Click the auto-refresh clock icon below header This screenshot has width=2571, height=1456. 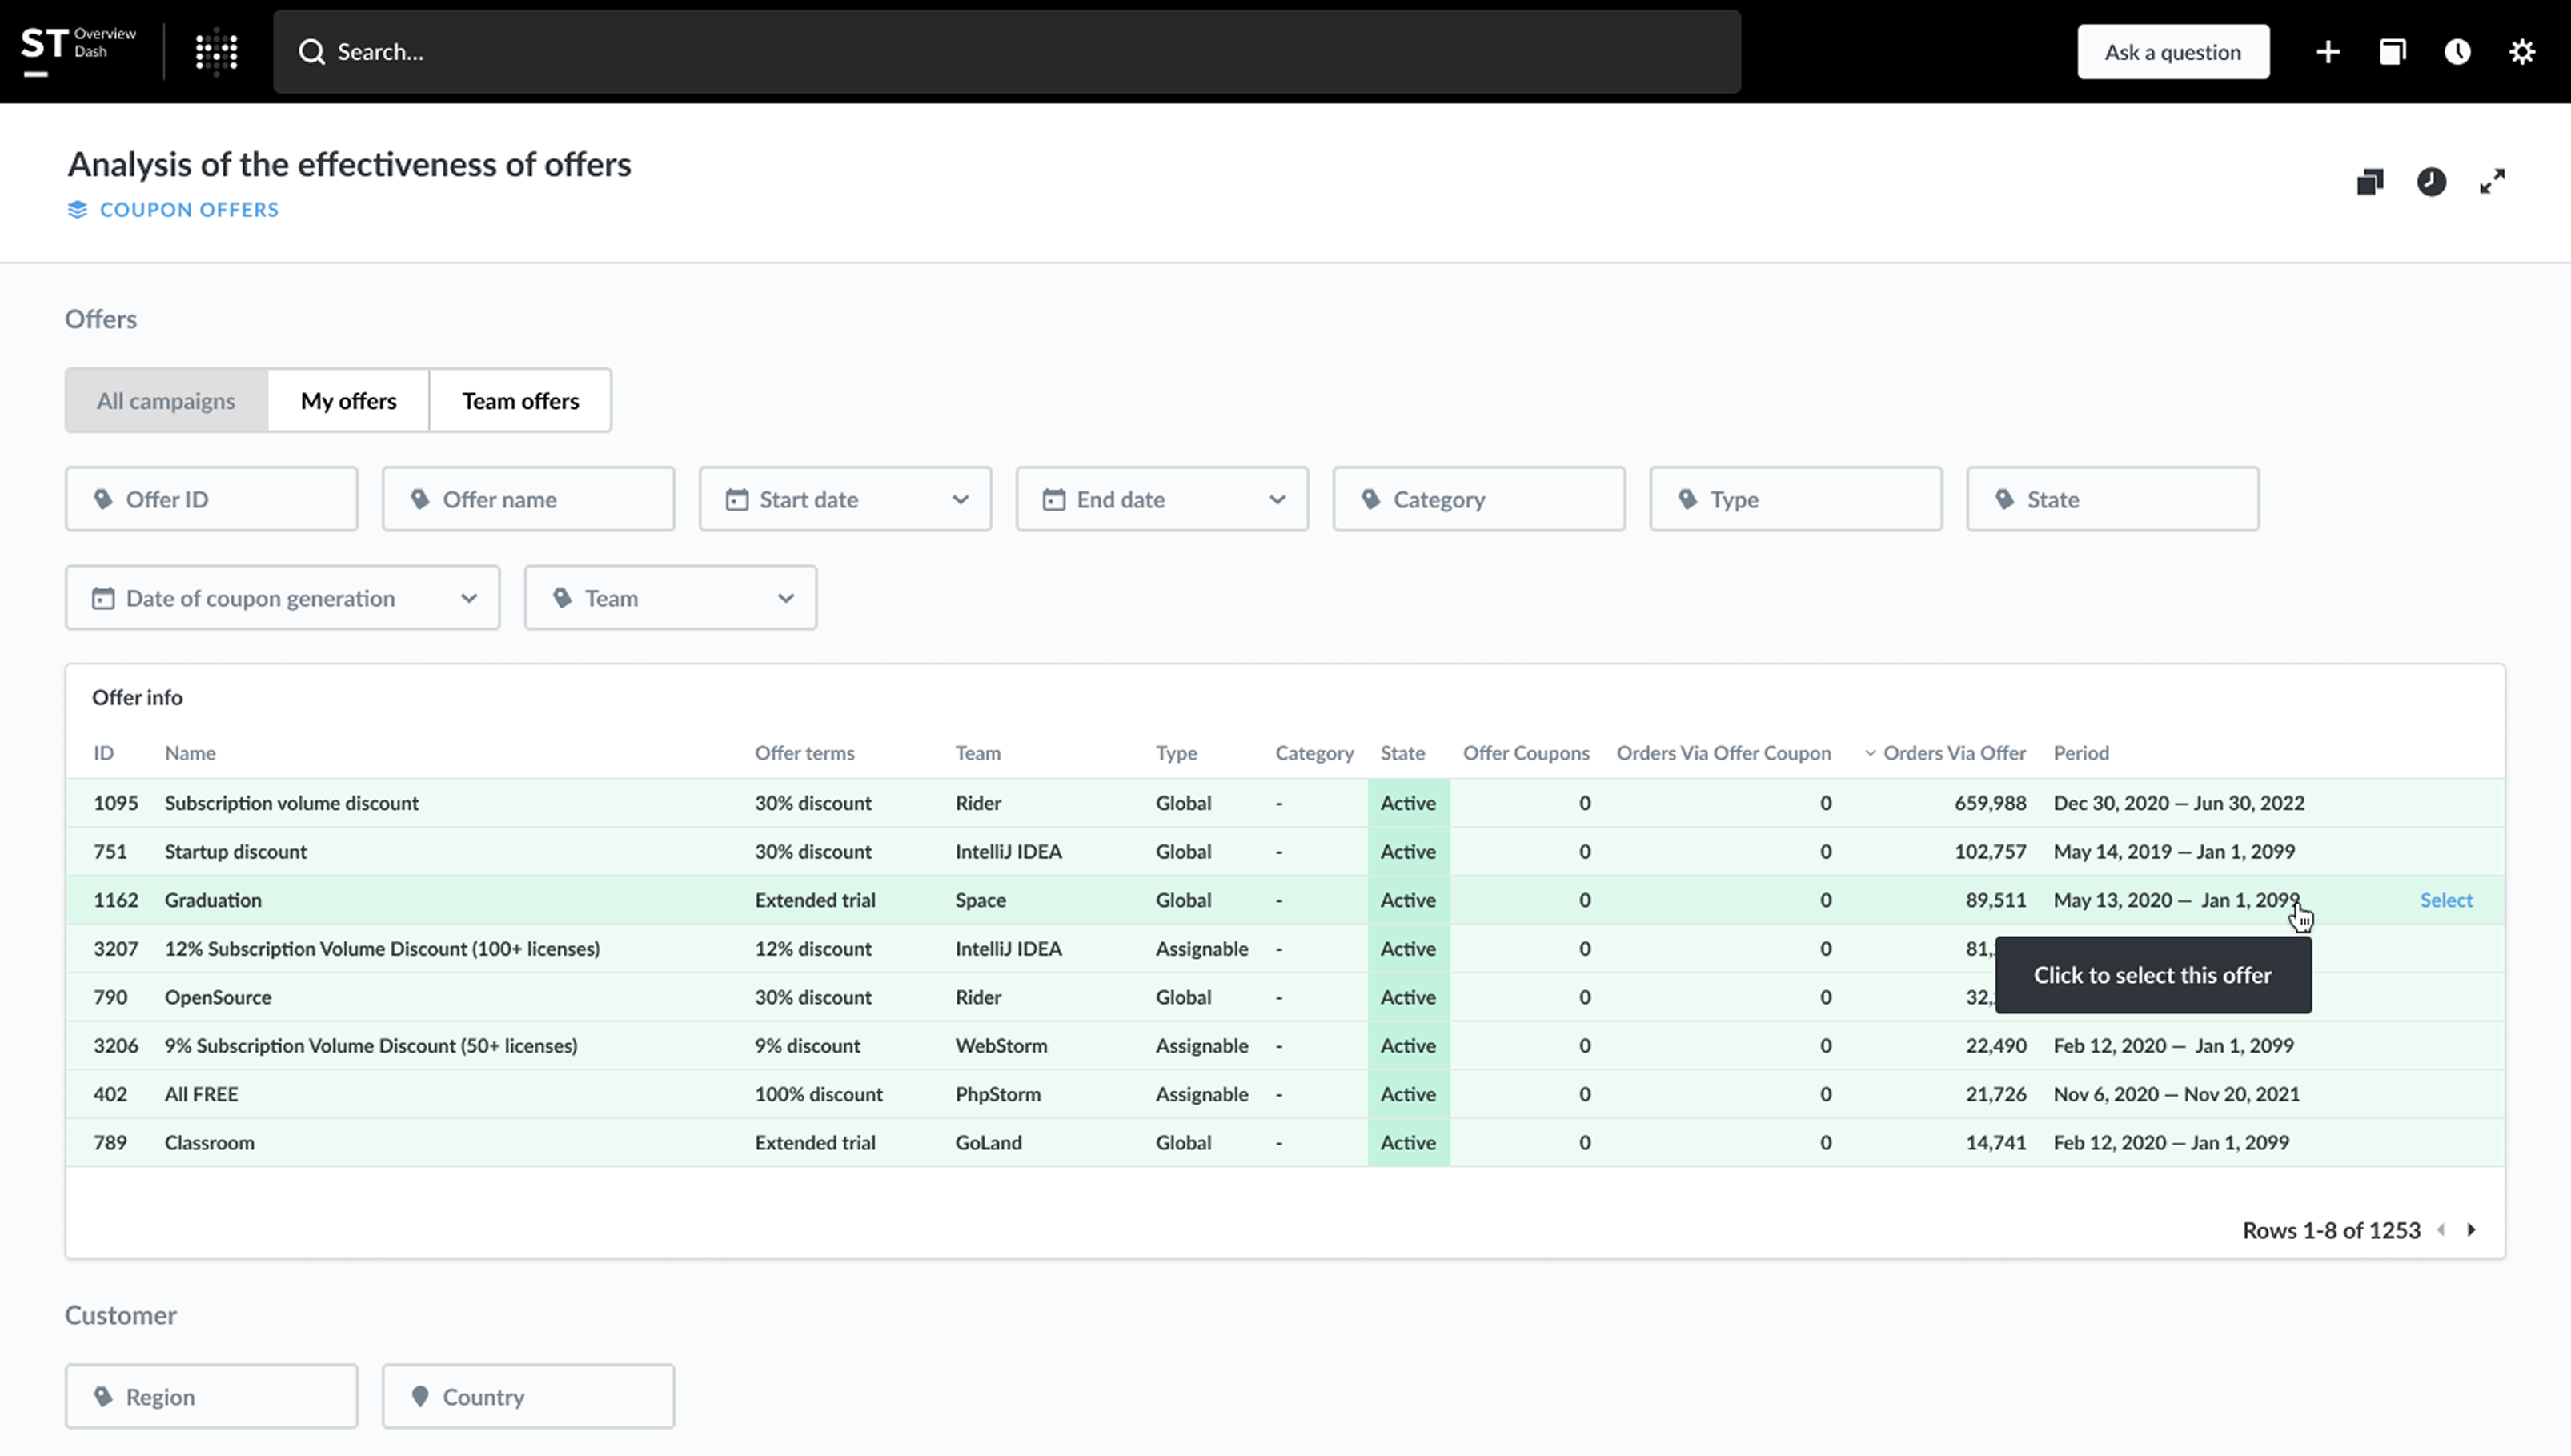(x=2431, y=182)
